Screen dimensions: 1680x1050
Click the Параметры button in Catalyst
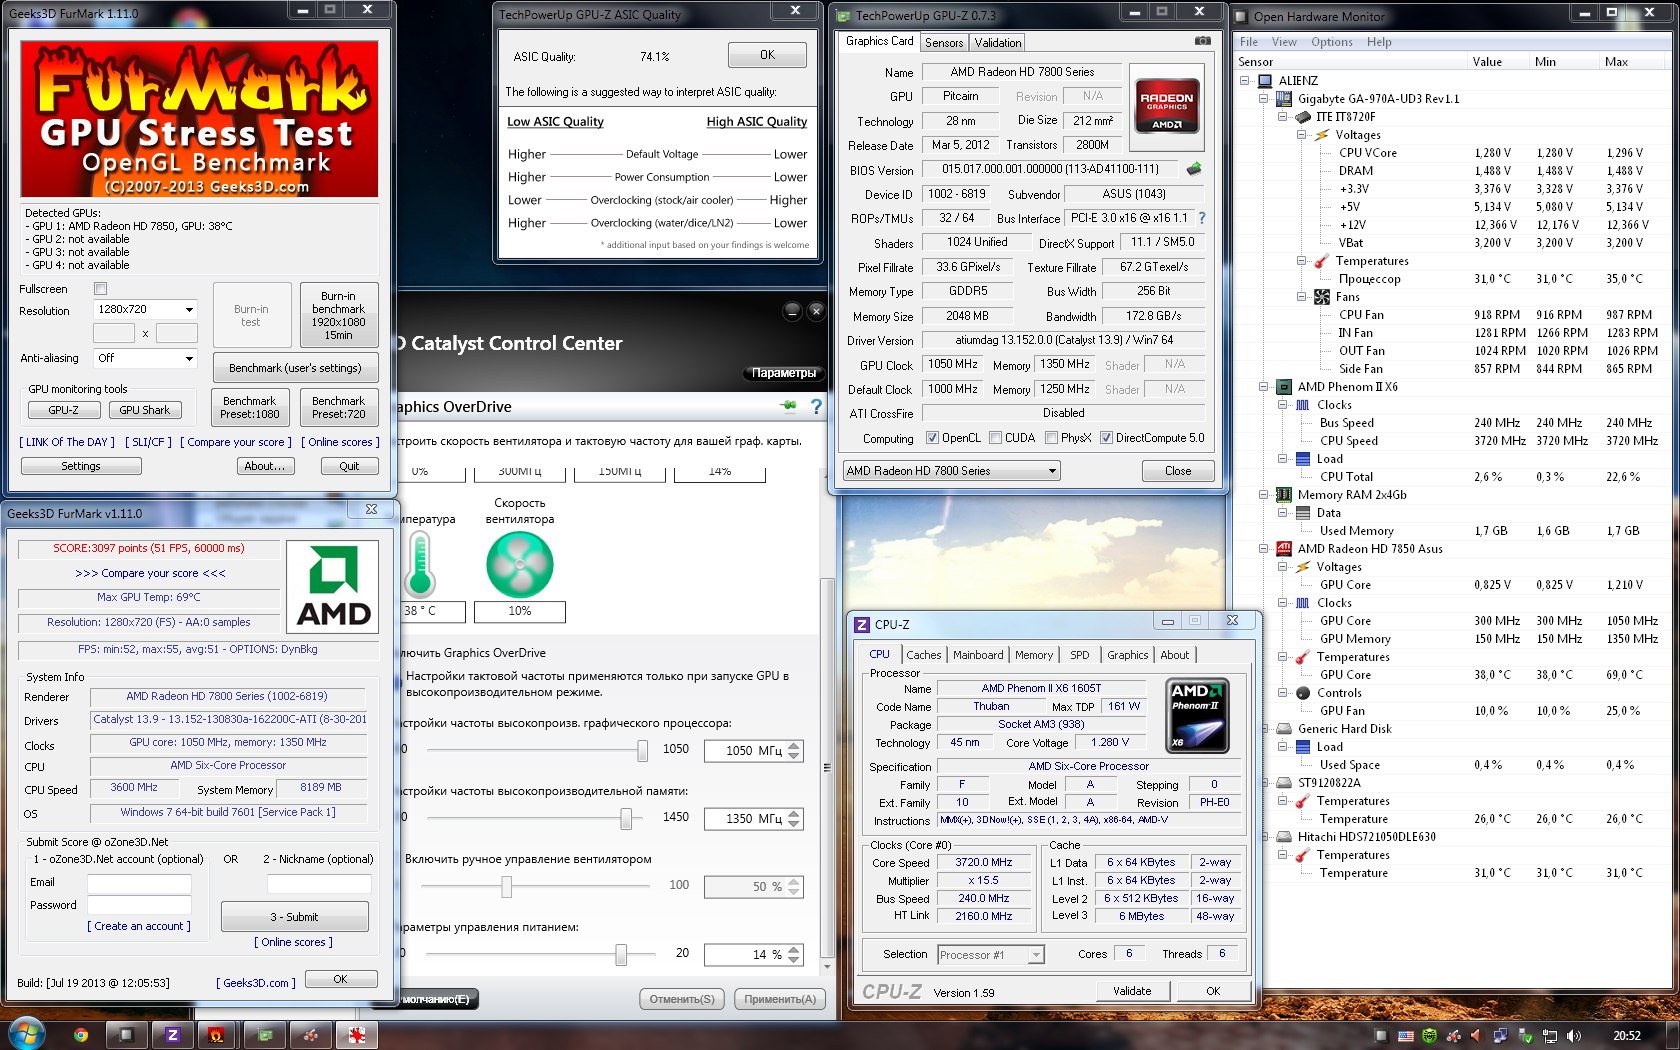[784, 373]
